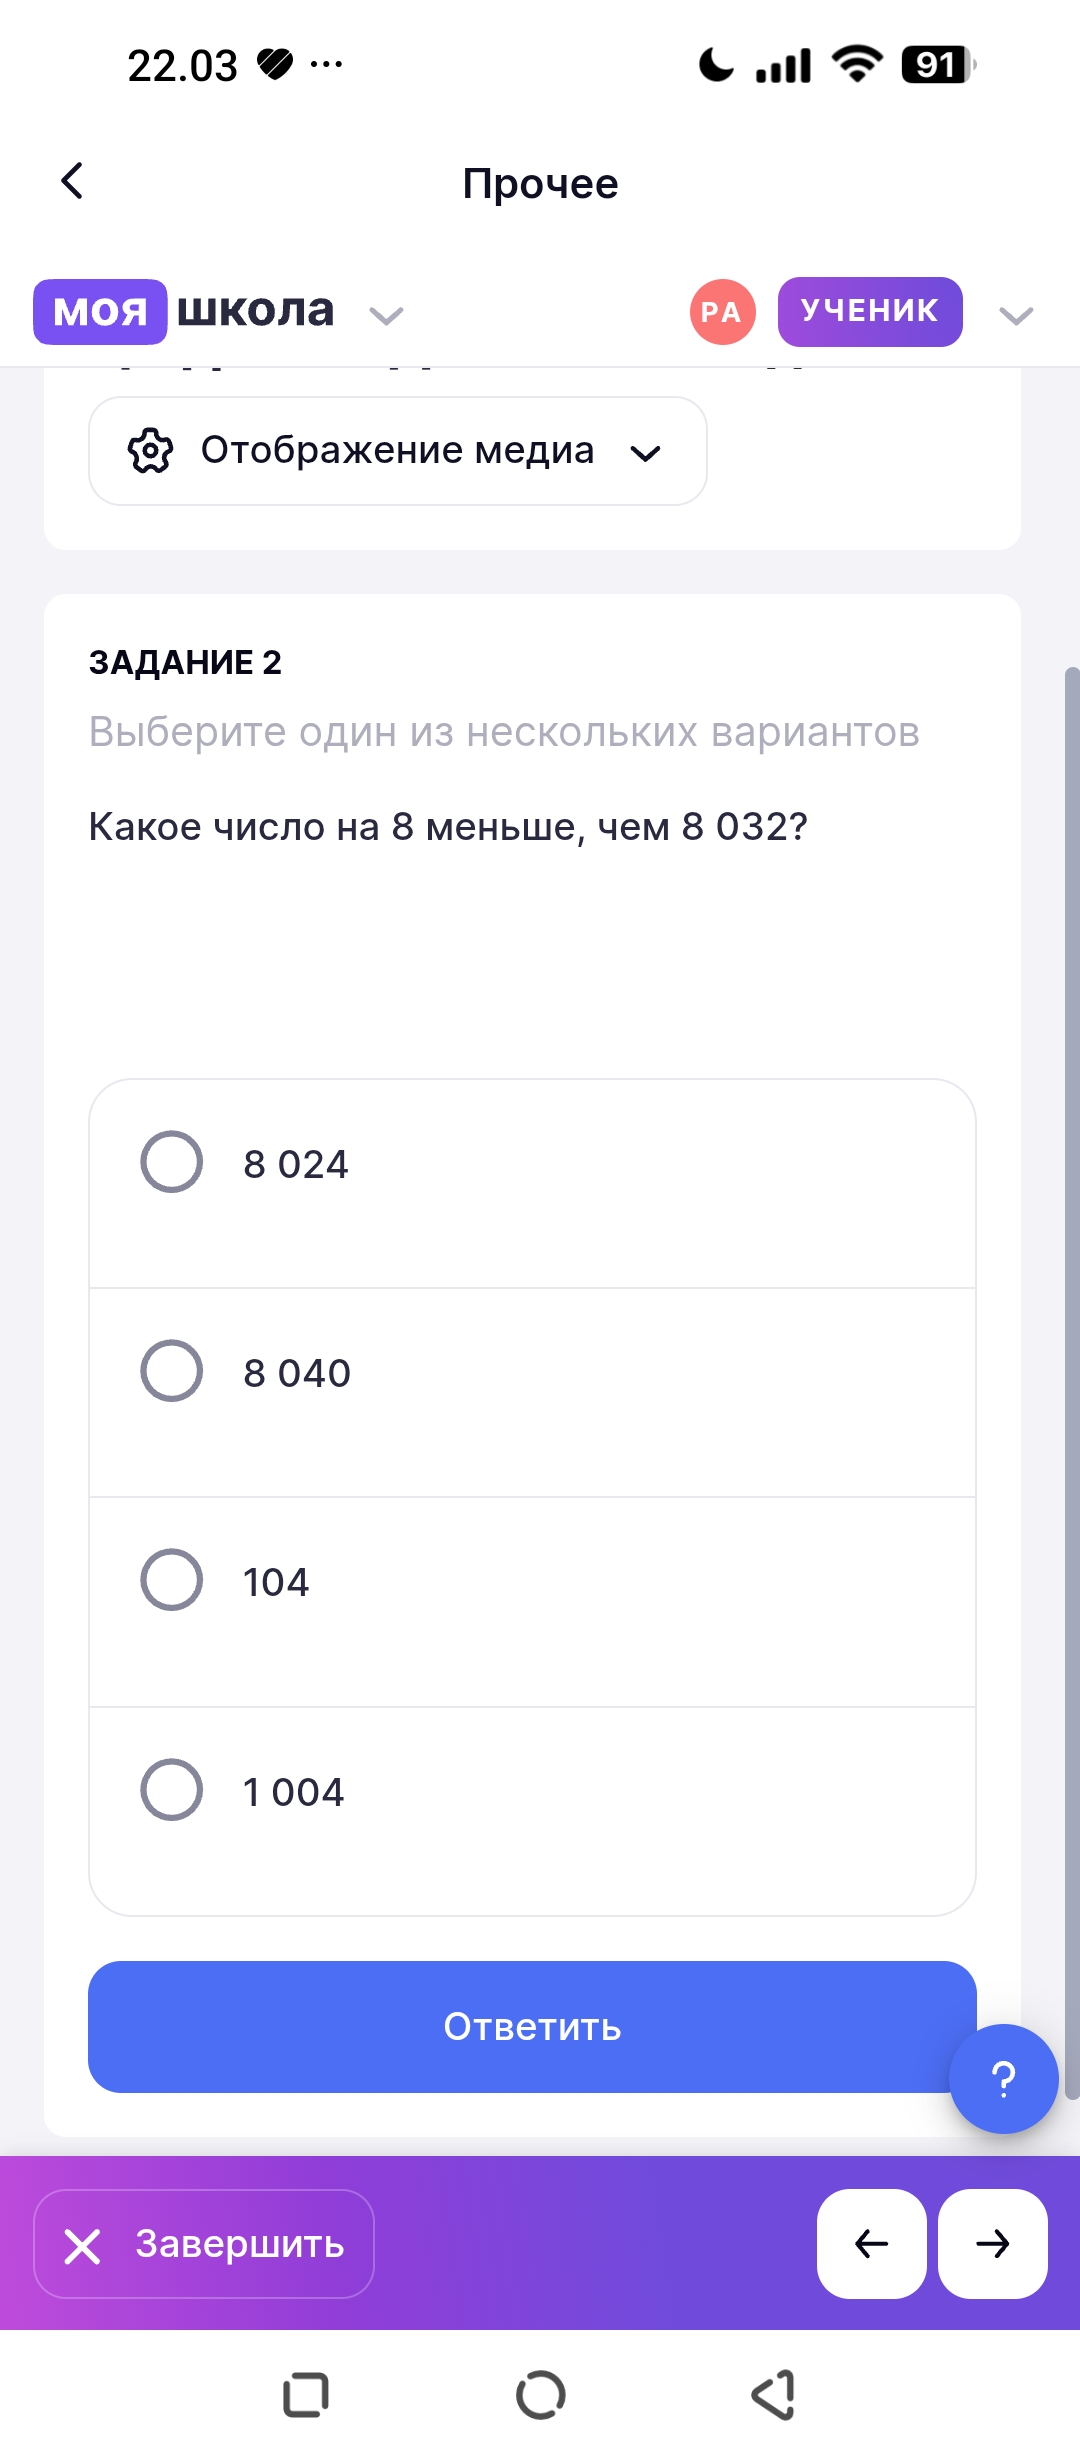
Task: Expand chevron next to Ученик role
Action: click(x=1016, y=316)
